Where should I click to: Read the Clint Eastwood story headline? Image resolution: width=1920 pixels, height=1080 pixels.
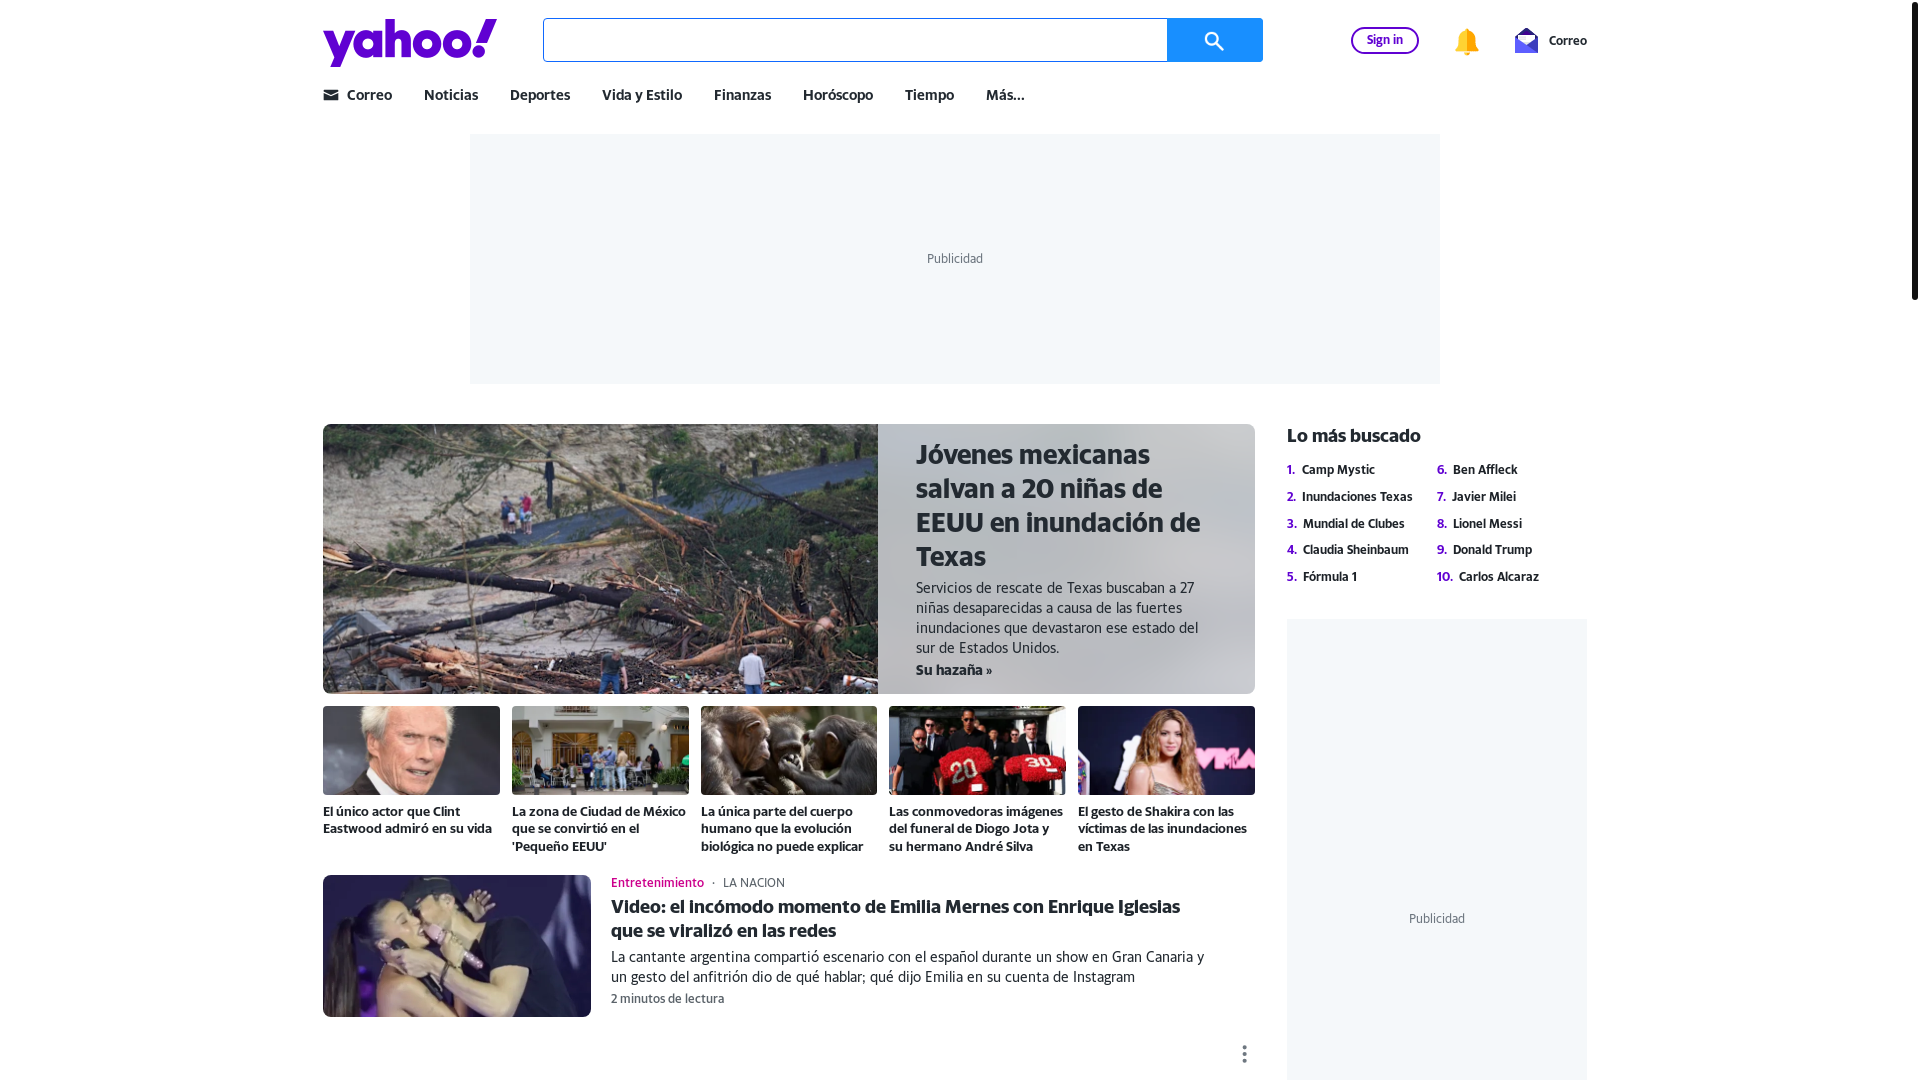click(x=409, y=820)
